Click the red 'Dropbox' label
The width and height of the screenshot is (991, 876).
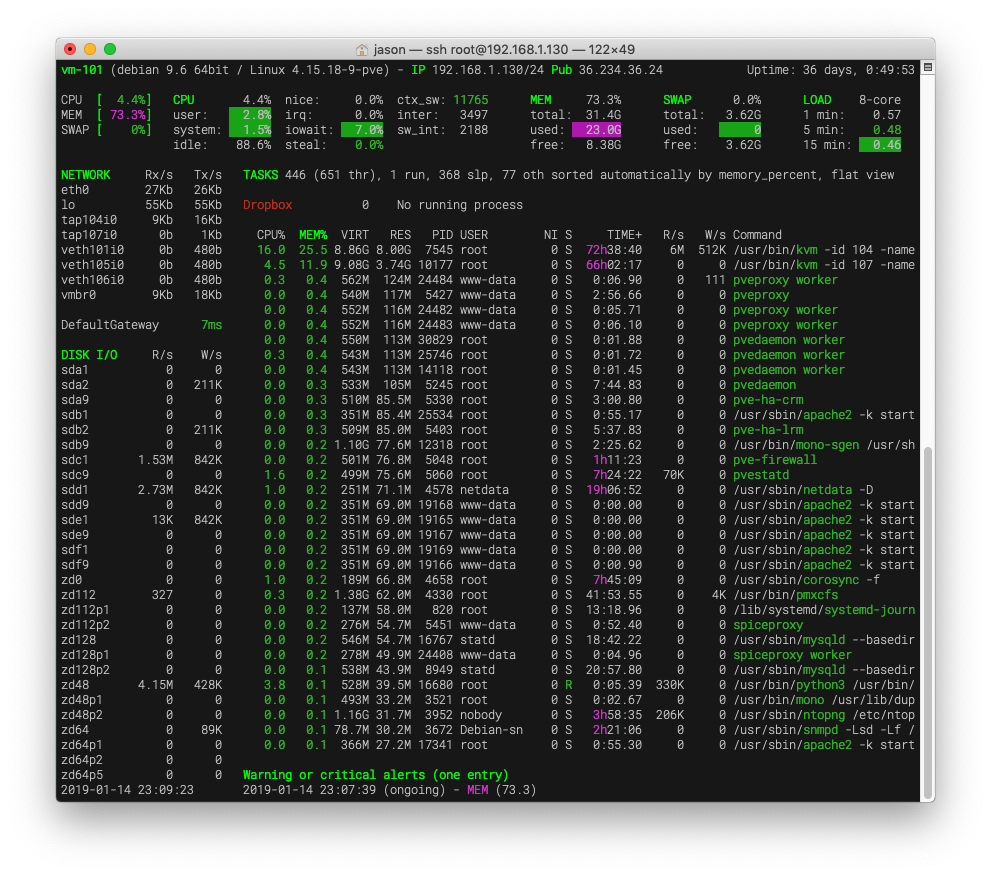[267, 205]
